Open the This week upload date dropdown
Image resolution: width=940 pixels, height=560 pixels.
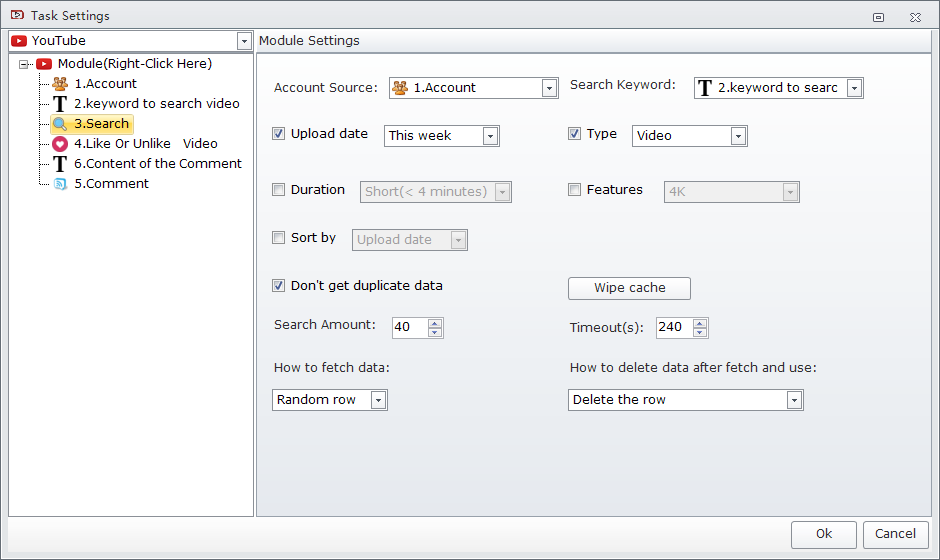490,136
